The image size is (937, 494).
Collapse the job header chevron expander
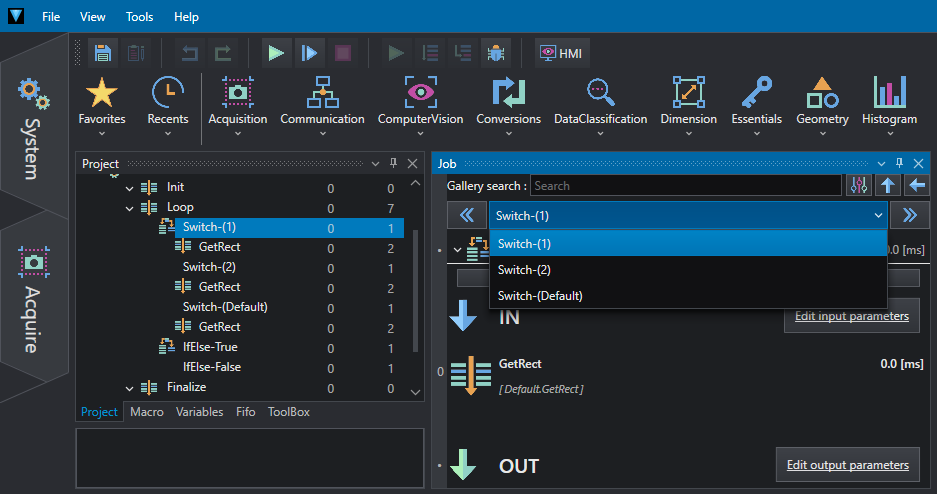tap(458, 250)
